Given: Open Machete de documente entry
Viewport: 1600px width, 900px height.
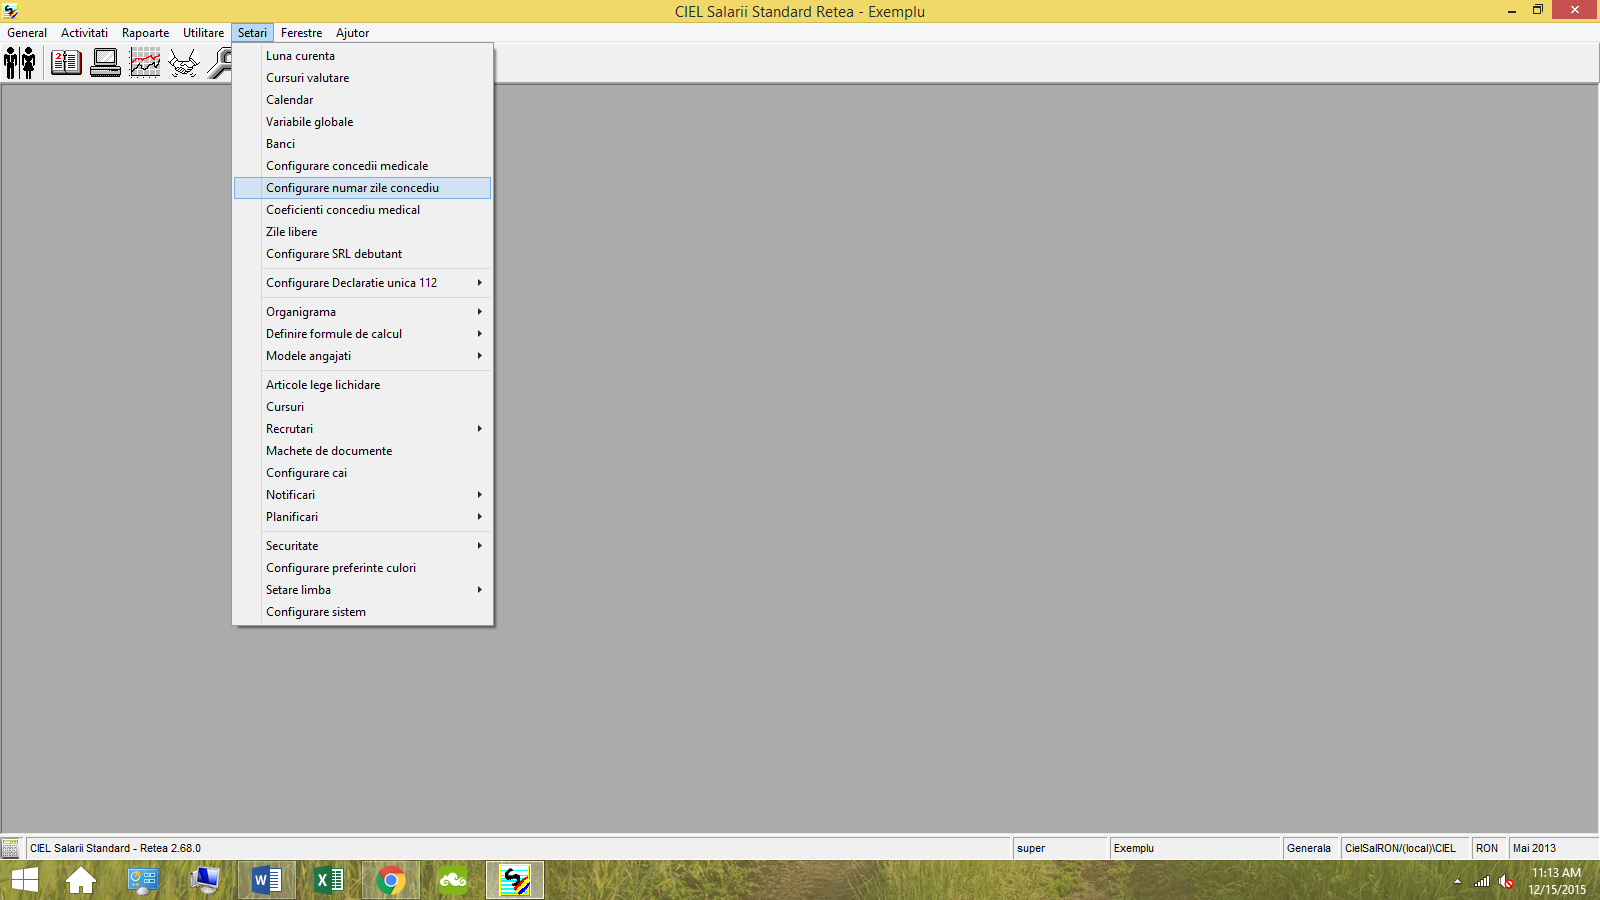Looking at the screenshot, I should pos(362,451).
